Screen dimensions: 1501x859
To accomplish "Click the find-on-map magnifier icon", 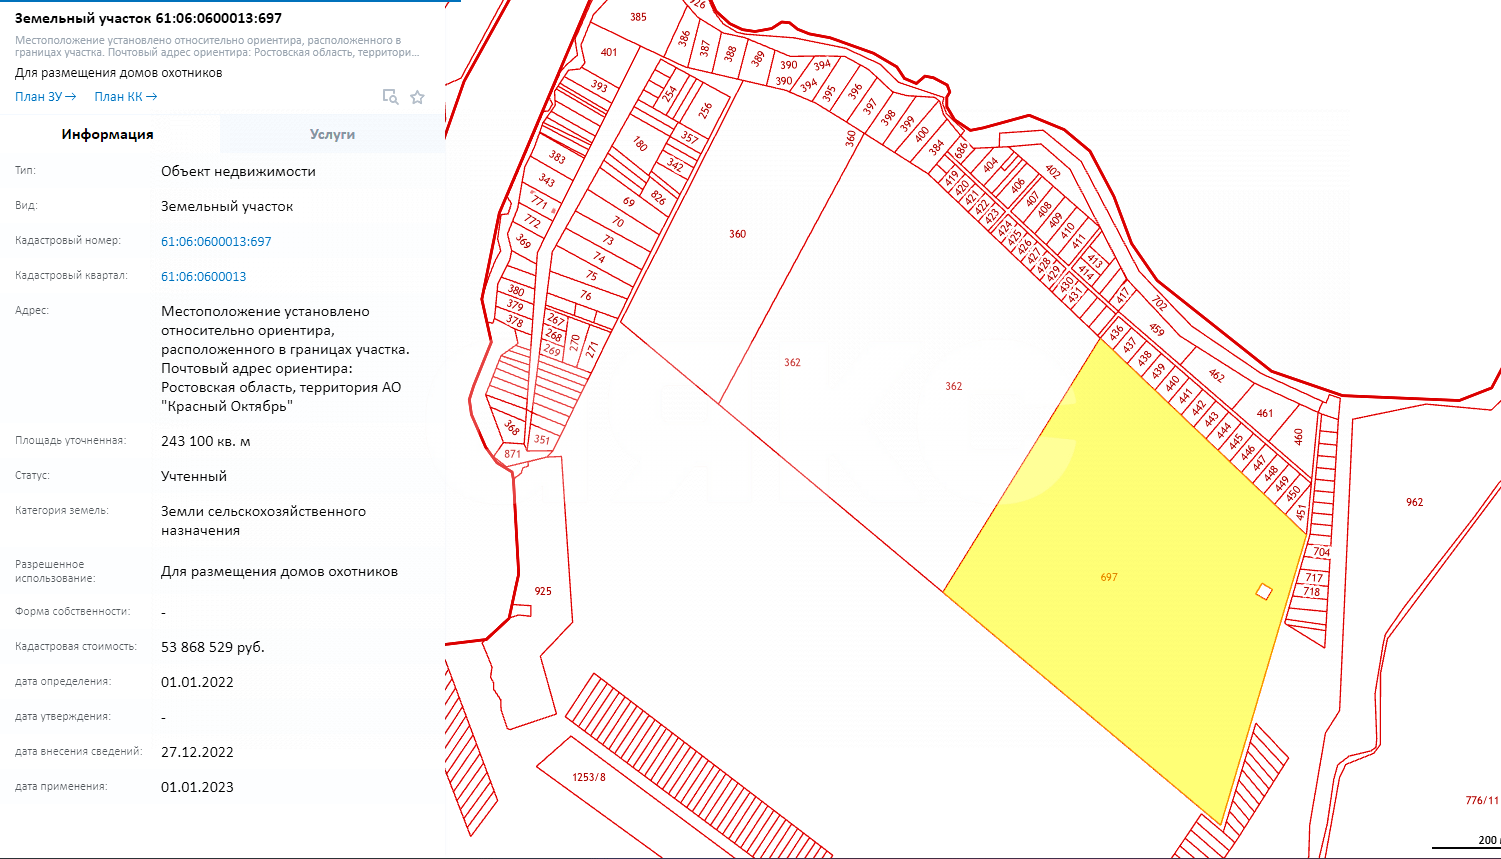I will pyautogui.click(x=391, y=97).
